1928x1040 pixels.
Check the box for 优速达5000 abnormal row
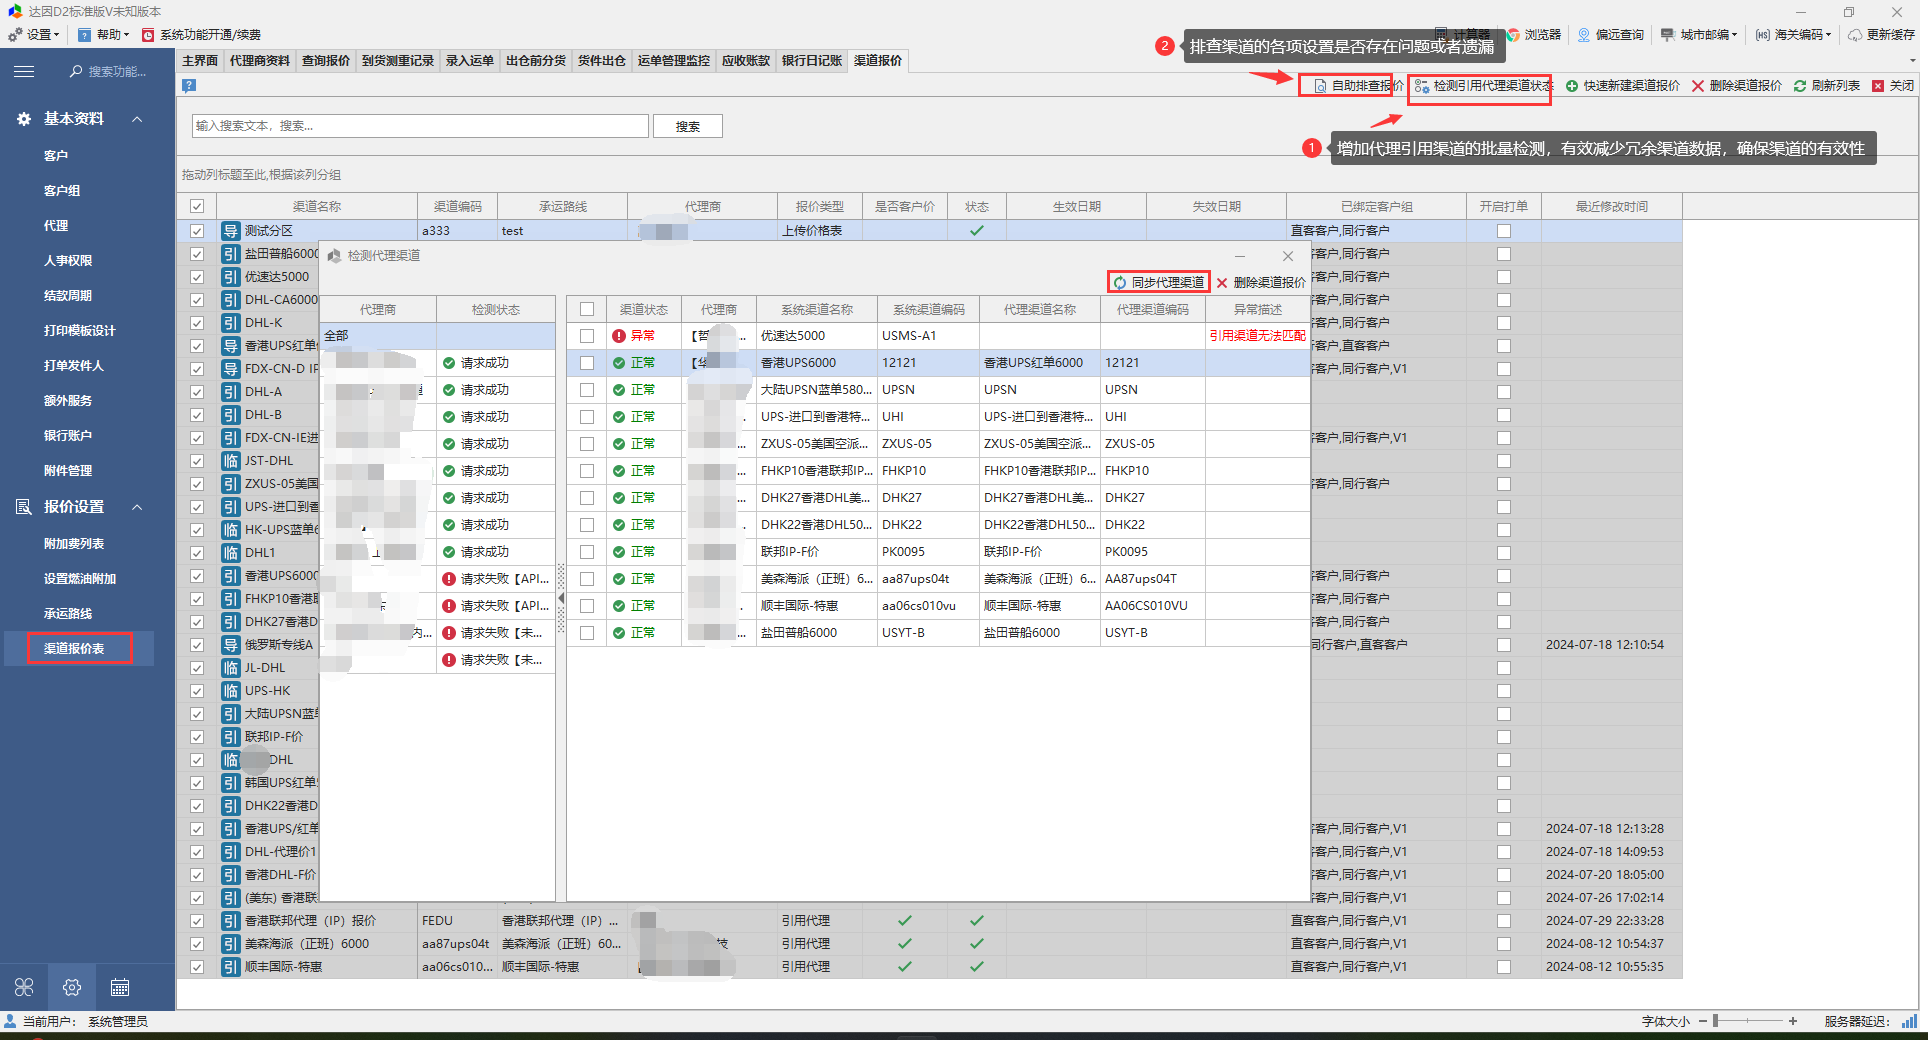pos(587,336)
